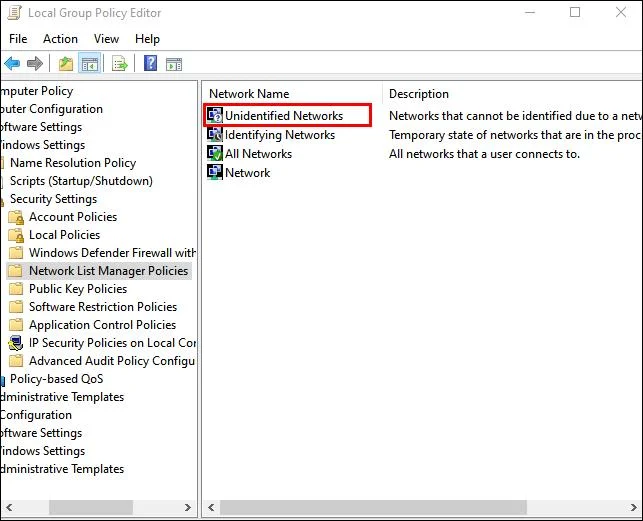Click the Local Policies folder icon

coord(16,235)
